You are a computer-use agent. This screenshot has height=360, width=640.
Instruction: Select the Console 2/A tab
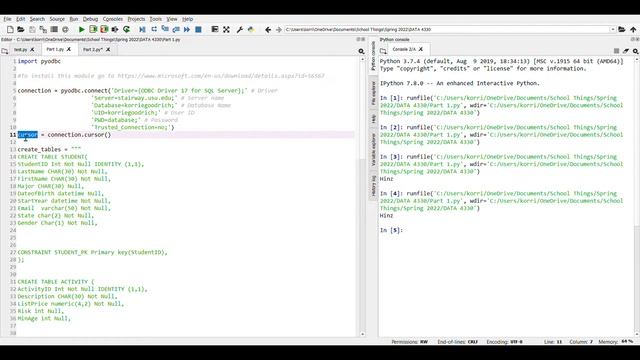pos(404,49)
